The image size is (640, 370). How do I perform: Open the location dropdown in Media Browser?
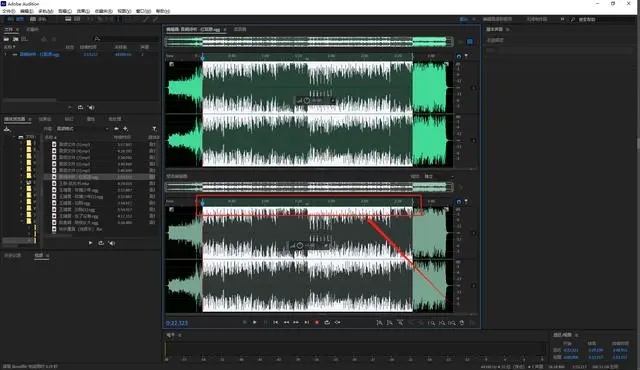point(82,129)
